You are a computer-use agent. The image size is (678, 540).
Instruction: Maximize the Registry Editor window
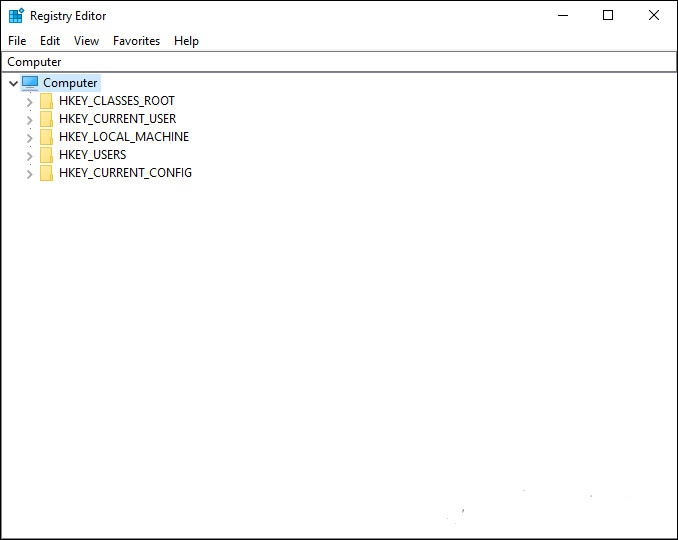608,16
